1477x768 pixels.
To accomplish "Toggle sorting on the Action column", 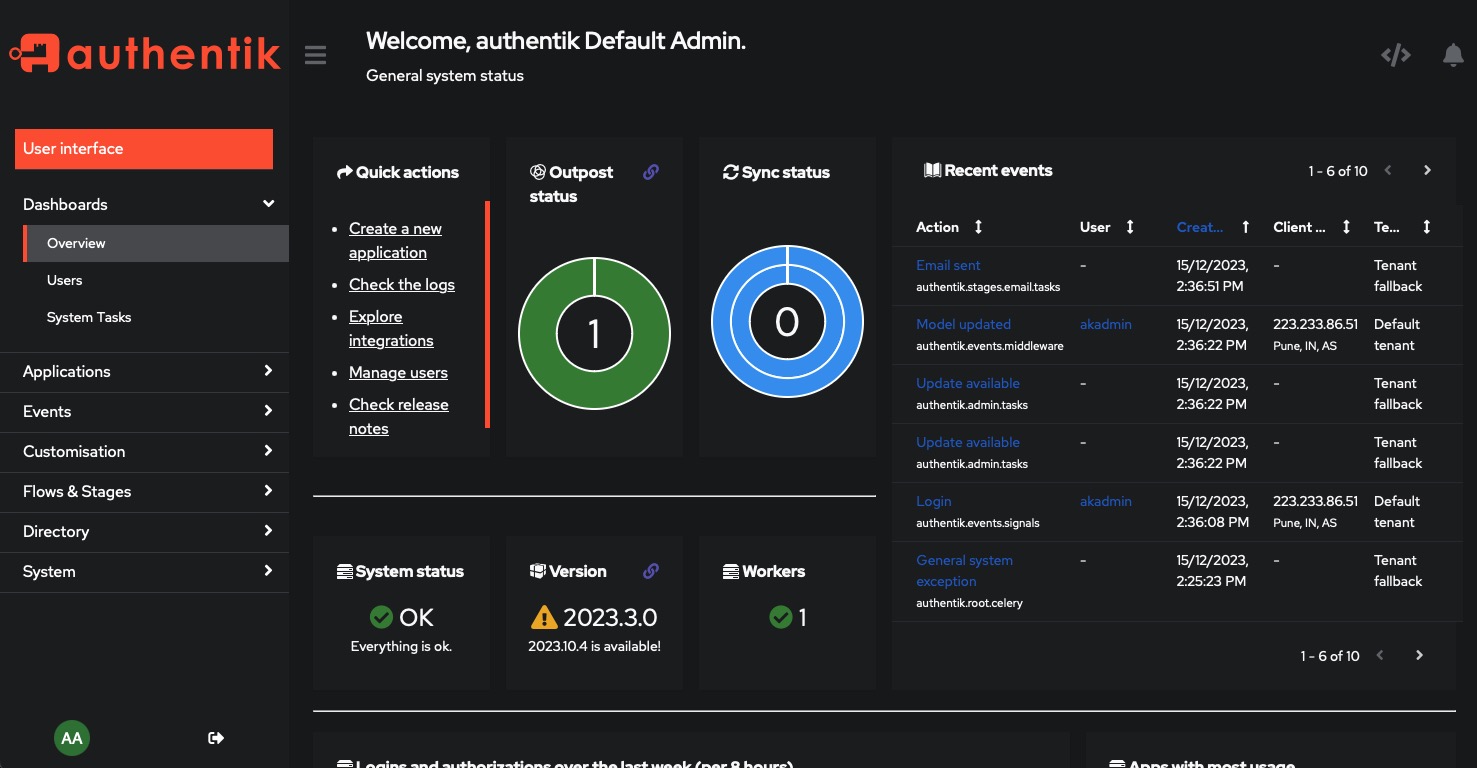I will coord(976,227).
